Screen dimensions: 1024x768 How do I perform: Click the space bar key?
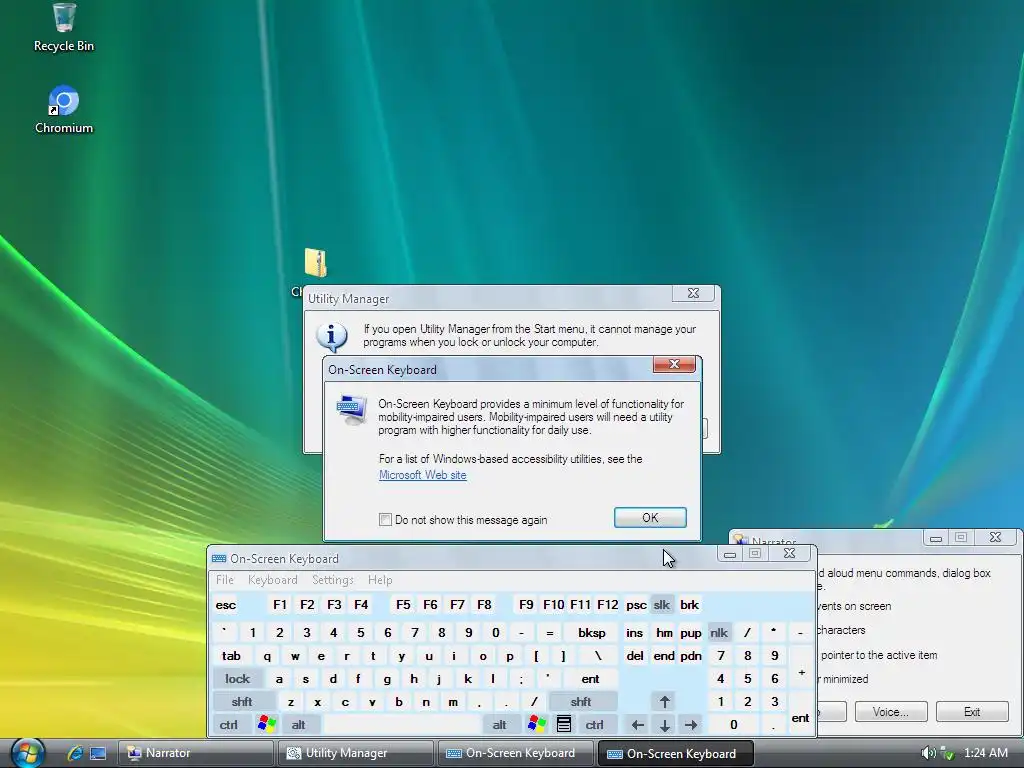click(x=402, y=724)
